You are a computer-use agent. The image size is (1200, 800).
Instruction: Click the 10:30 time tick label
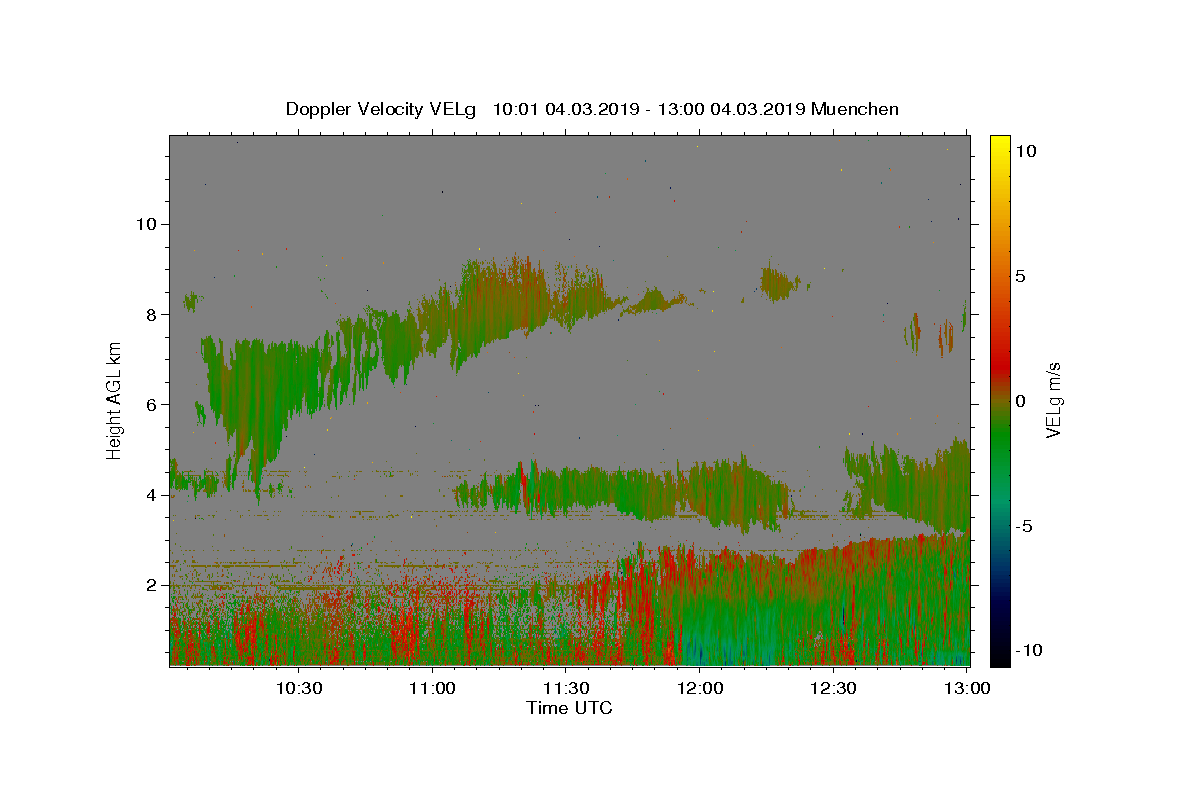[298, 688]
